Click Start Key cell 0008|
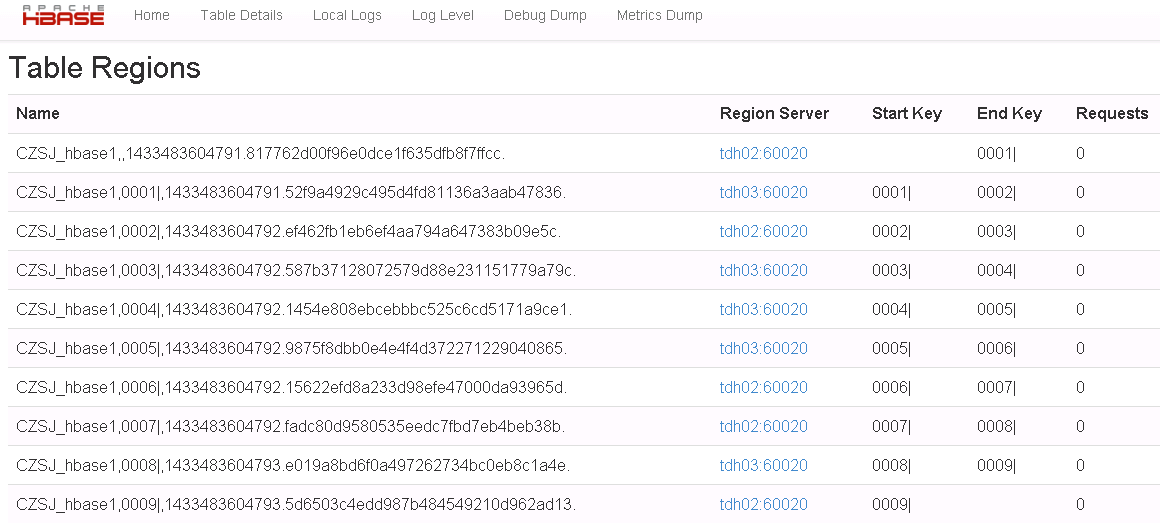This screenshot has width=1160, height=531. [x=891, y=465]
